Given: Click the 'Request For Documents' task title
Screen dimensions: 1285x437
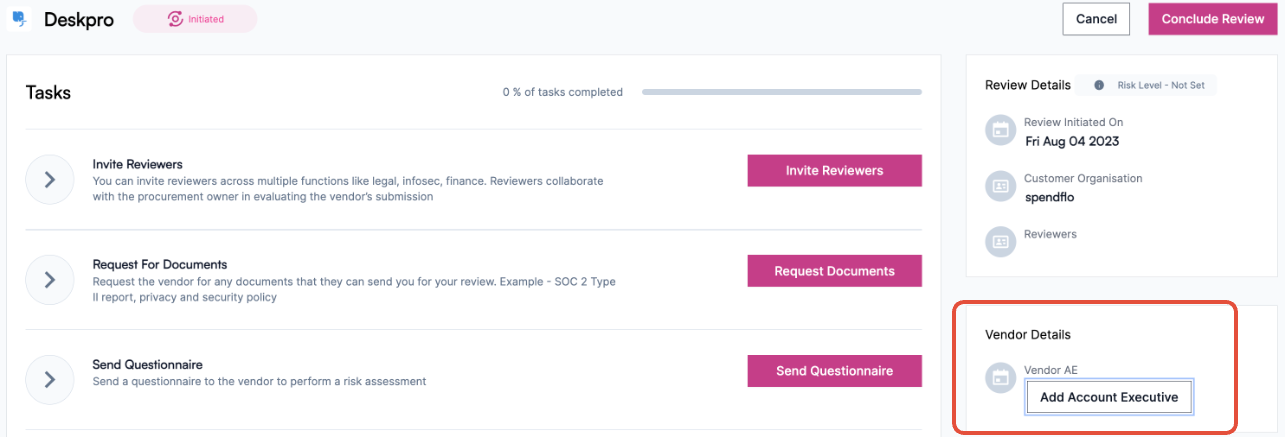Looking at the screenshot, I should pyautogui.click(x=160, y=264).
